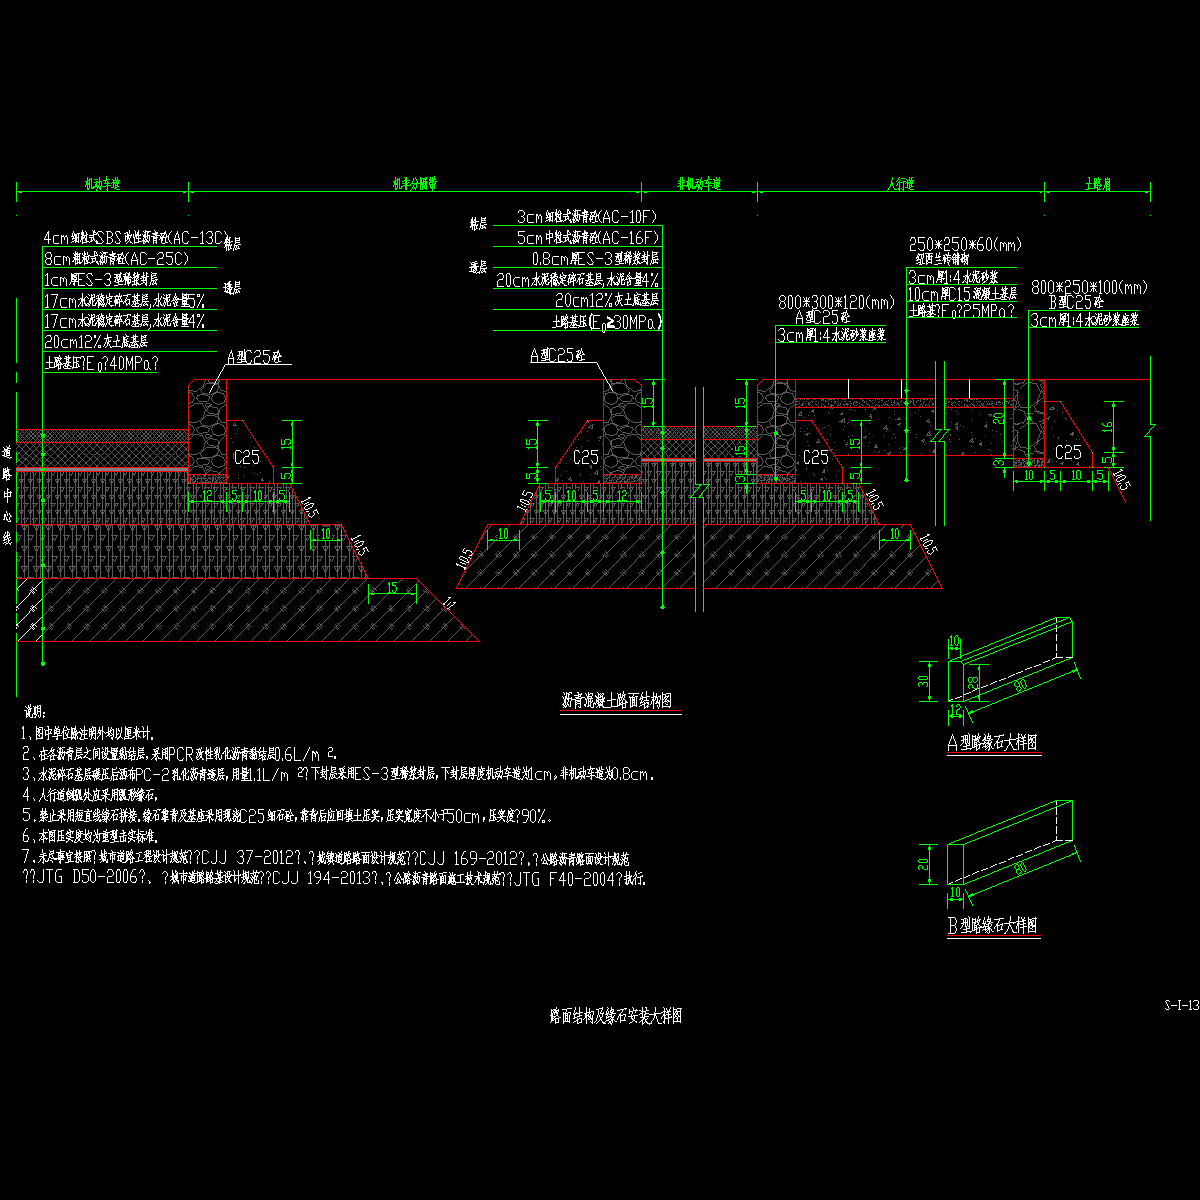
Task: Select the A型路缘石大样图 title
Action: click(992, 743)
